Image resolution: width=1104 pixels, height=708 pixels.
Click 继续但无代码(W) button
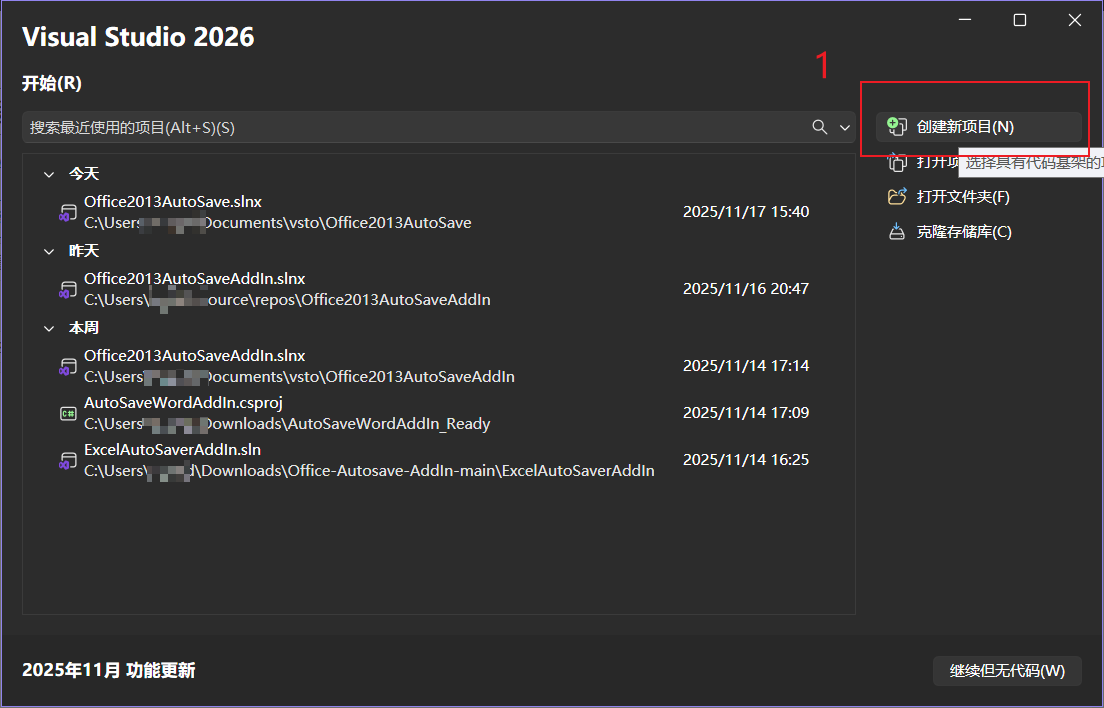point(1007,671)
